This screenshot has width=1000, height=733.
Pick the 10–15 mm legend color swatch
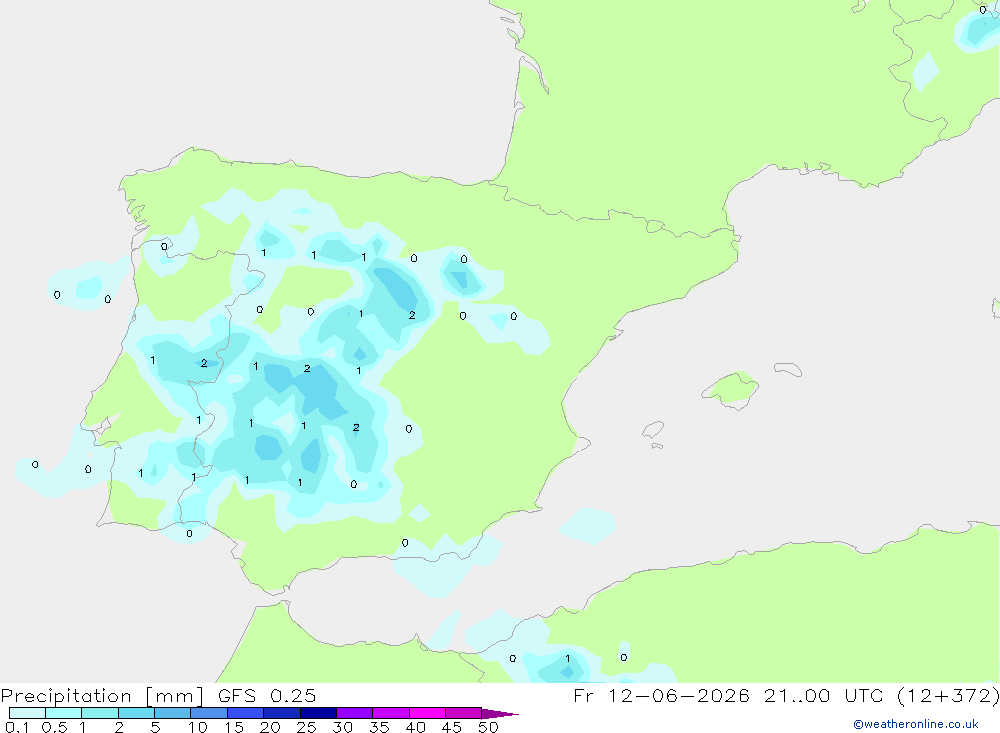(x=209, y=713)
